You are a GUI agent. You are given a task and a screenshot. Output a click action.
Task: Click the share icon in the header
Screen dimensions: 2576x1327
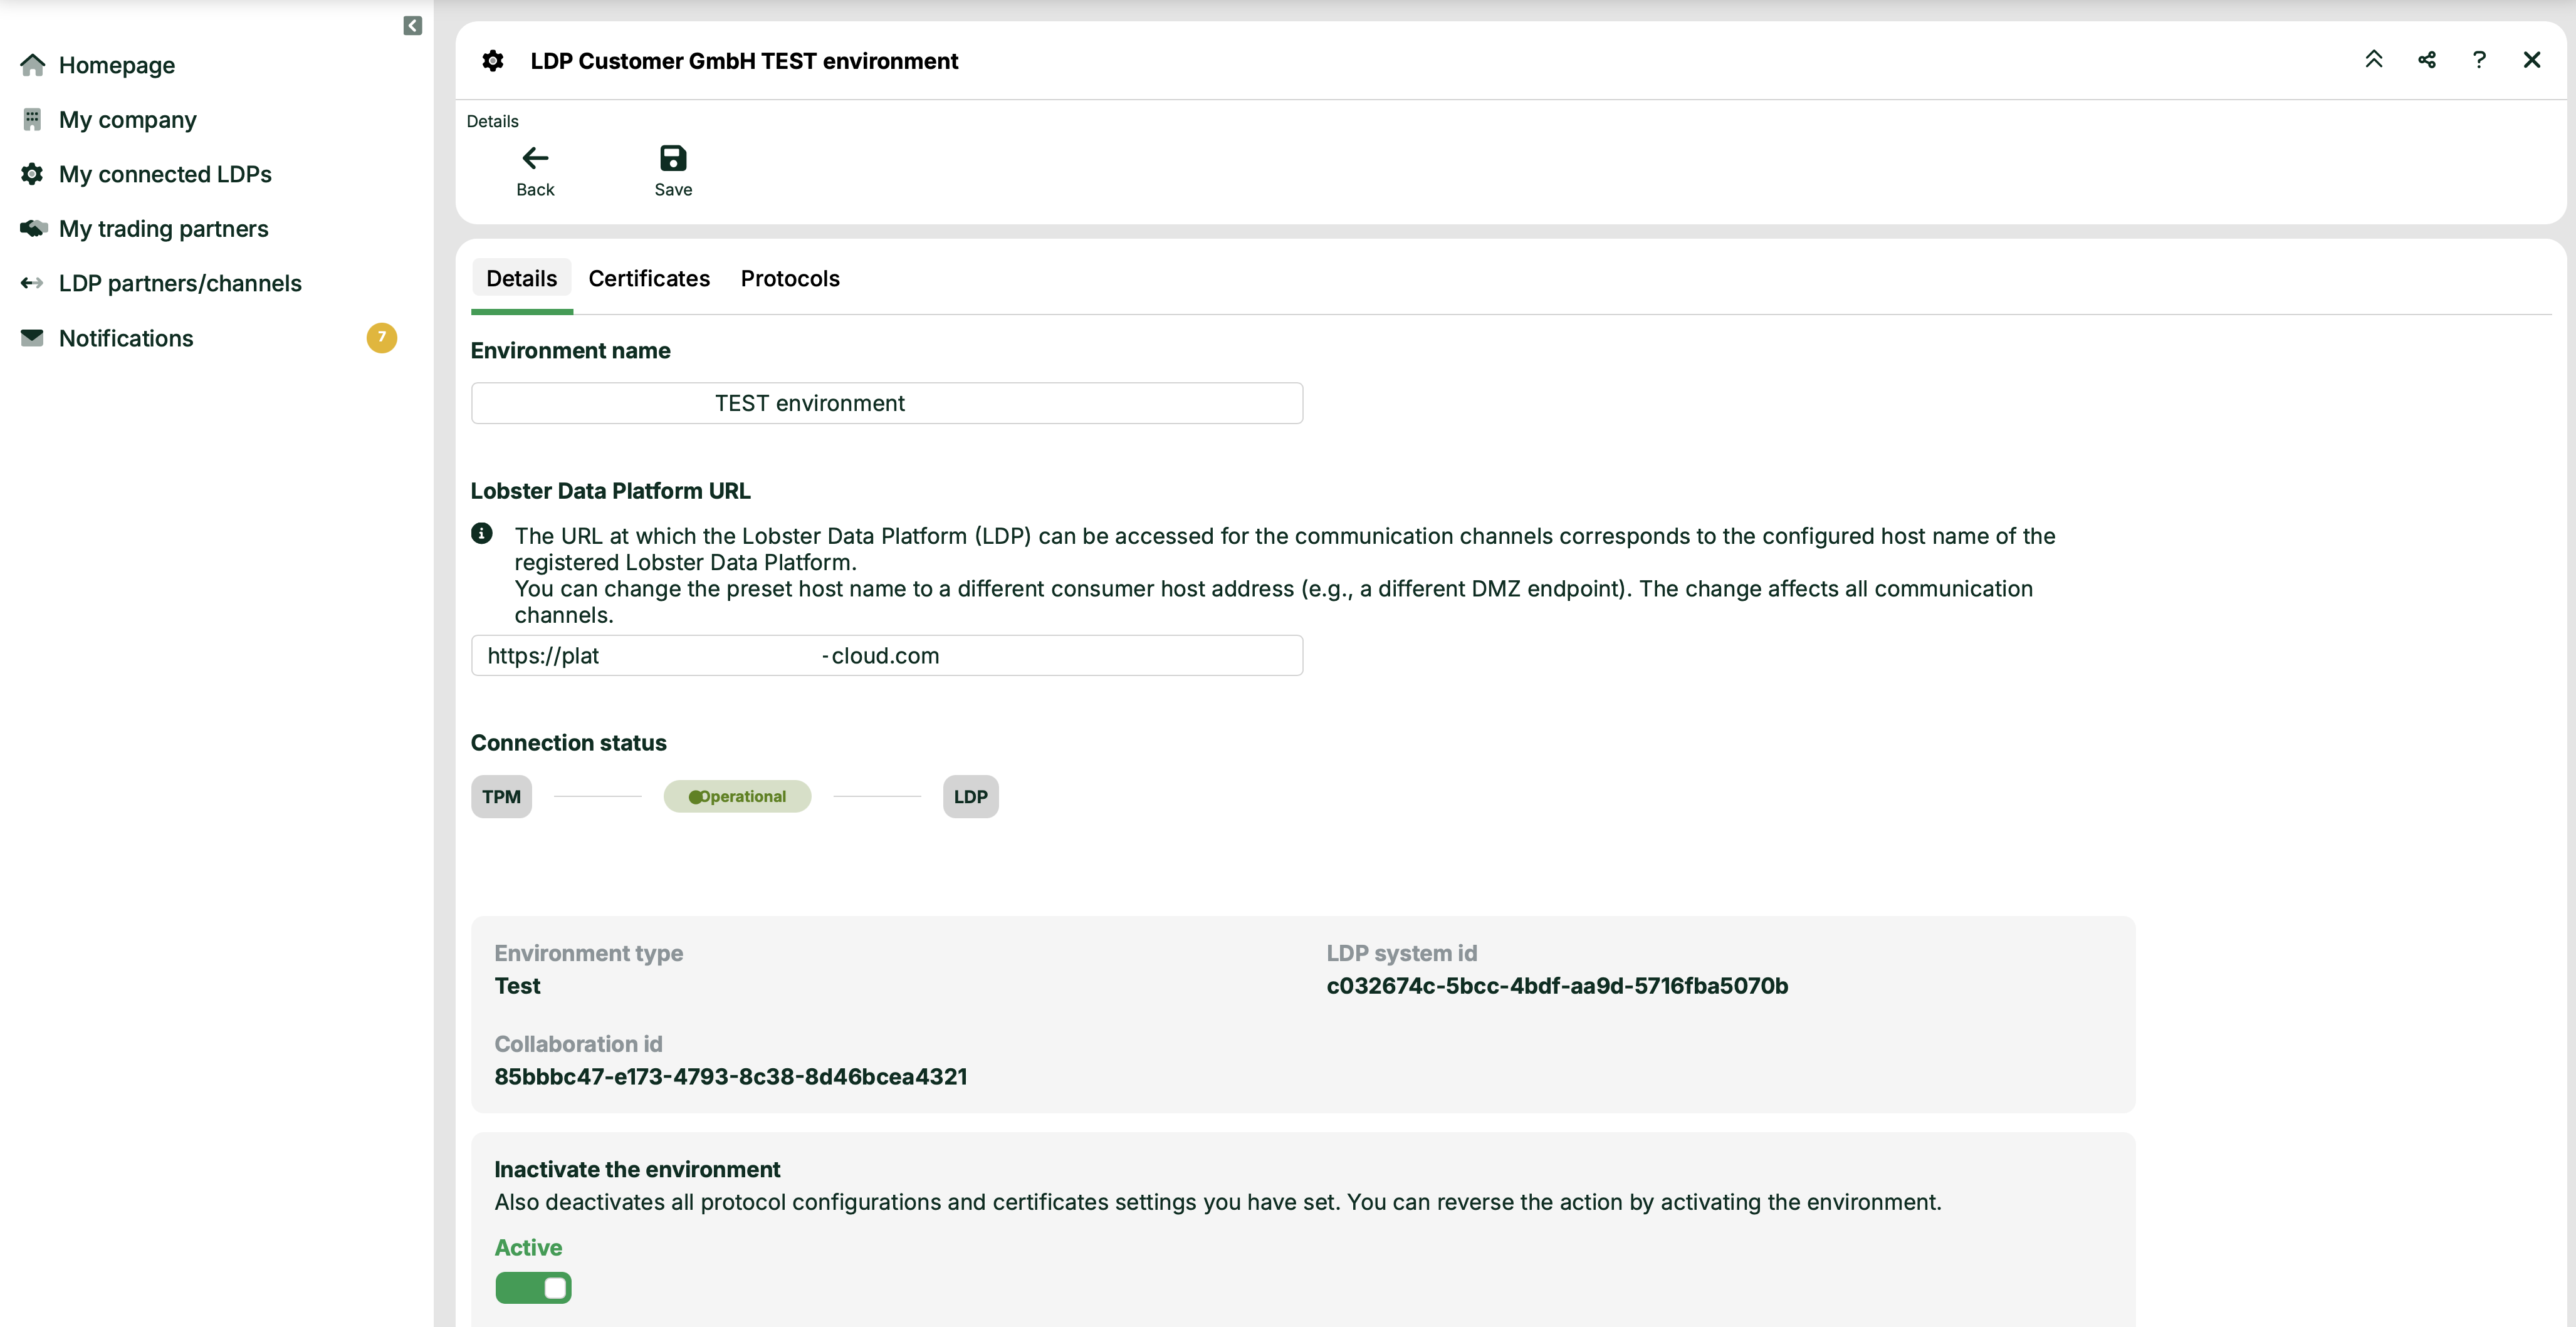(x=2426, y=60)
